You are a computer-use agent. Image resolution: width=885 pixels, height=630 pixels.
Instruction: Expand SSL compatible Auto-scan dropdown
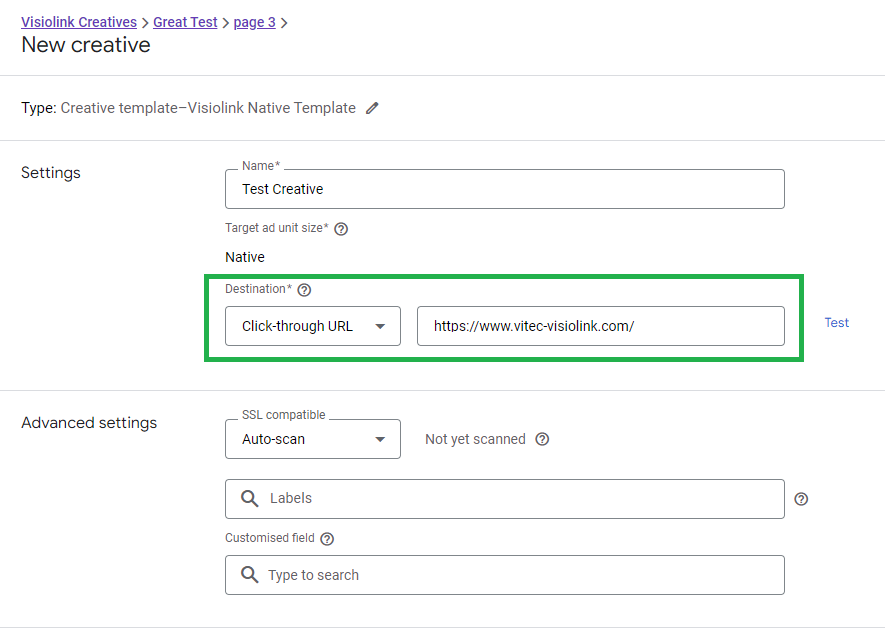(313, 439)
